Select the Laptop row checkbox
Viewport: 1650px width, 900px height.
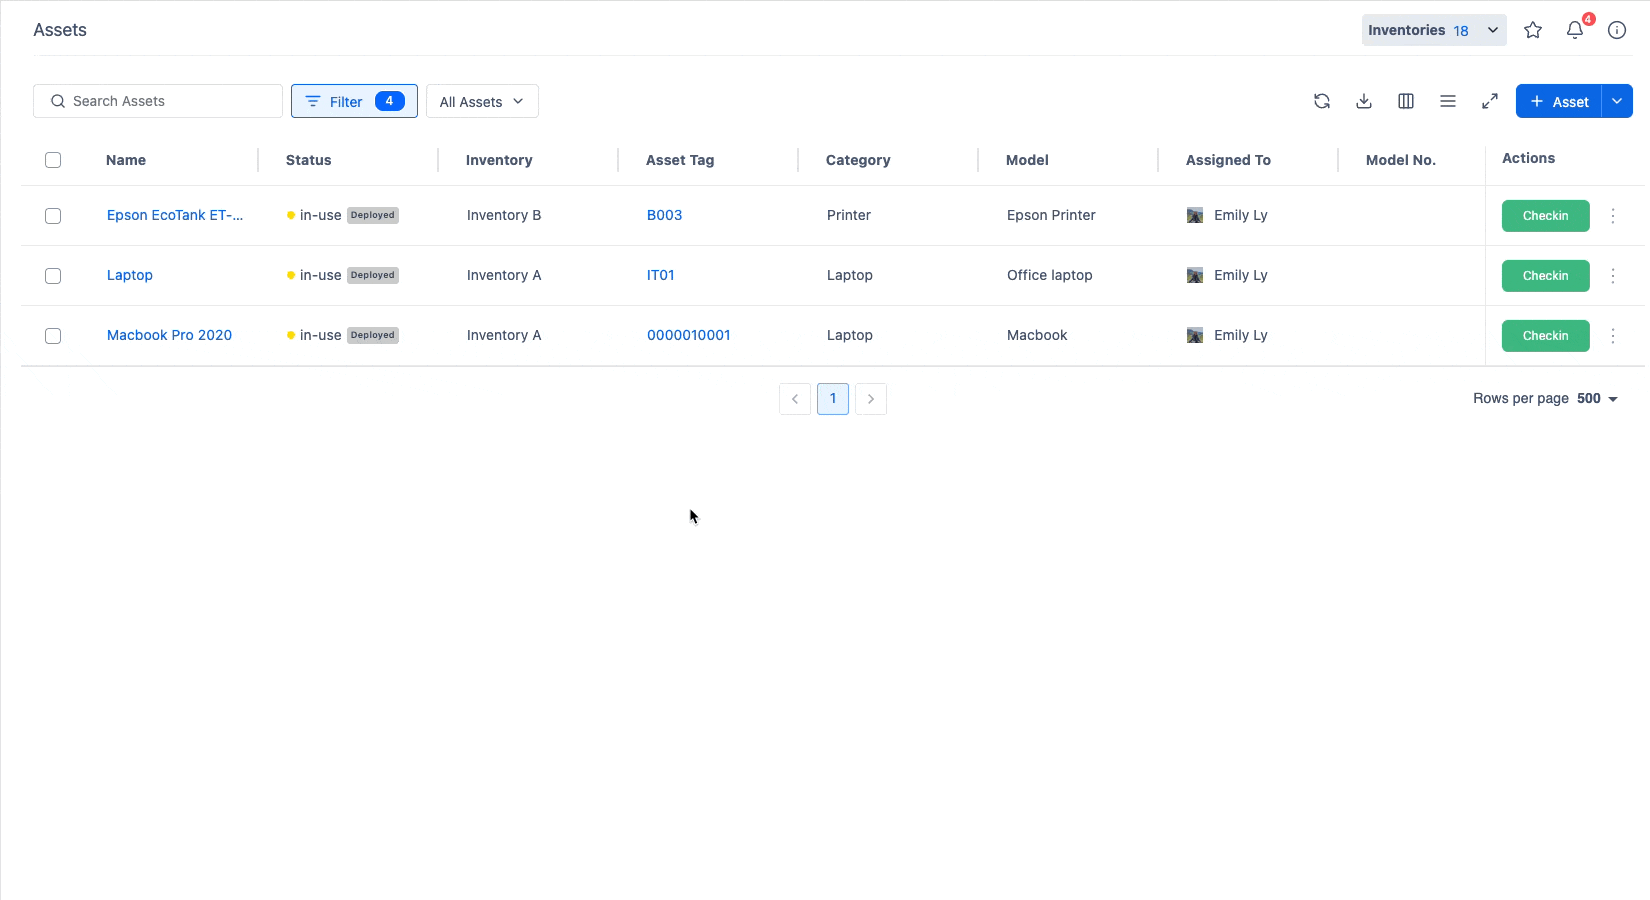[53, 276]
